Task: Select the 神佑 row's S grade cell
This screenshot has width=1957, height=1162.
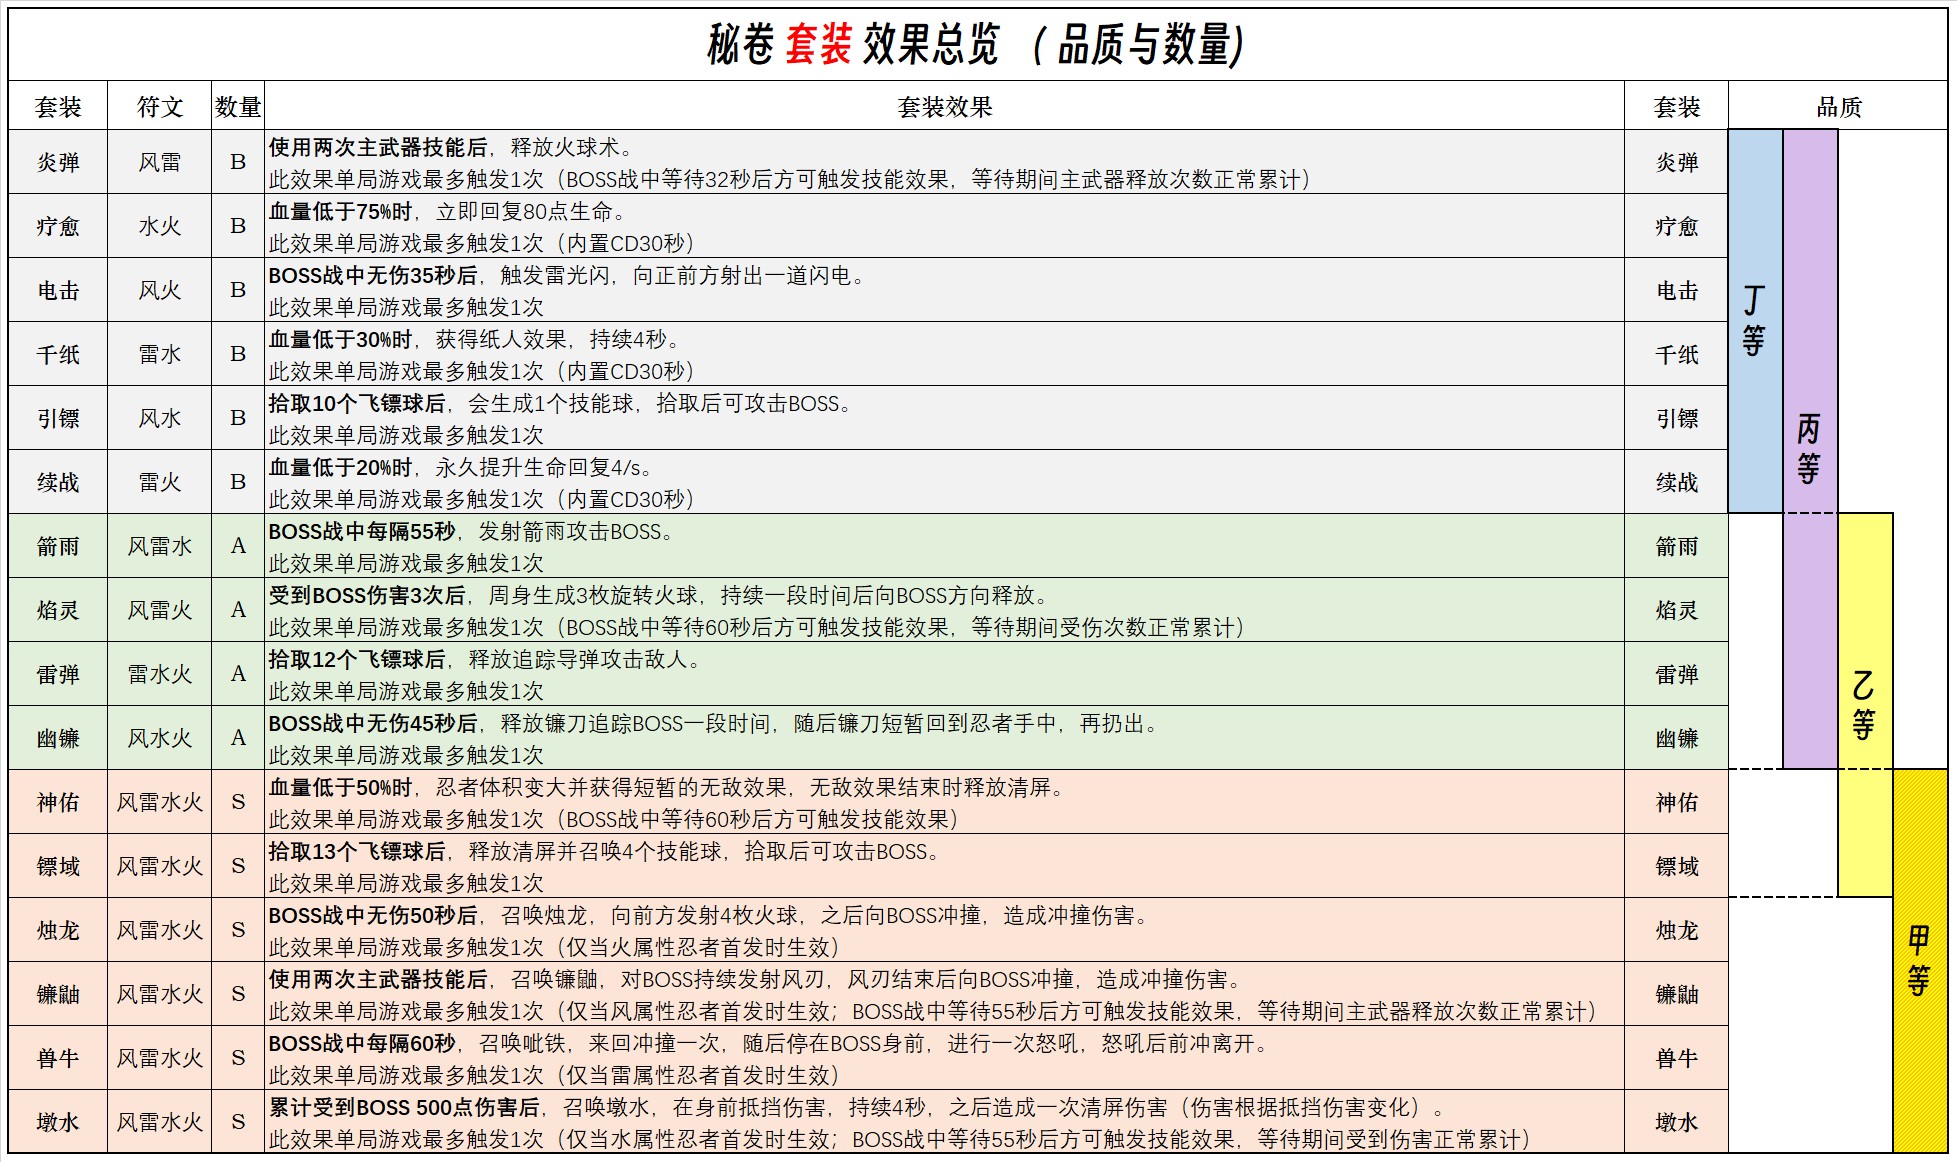Action: [238, 802]
